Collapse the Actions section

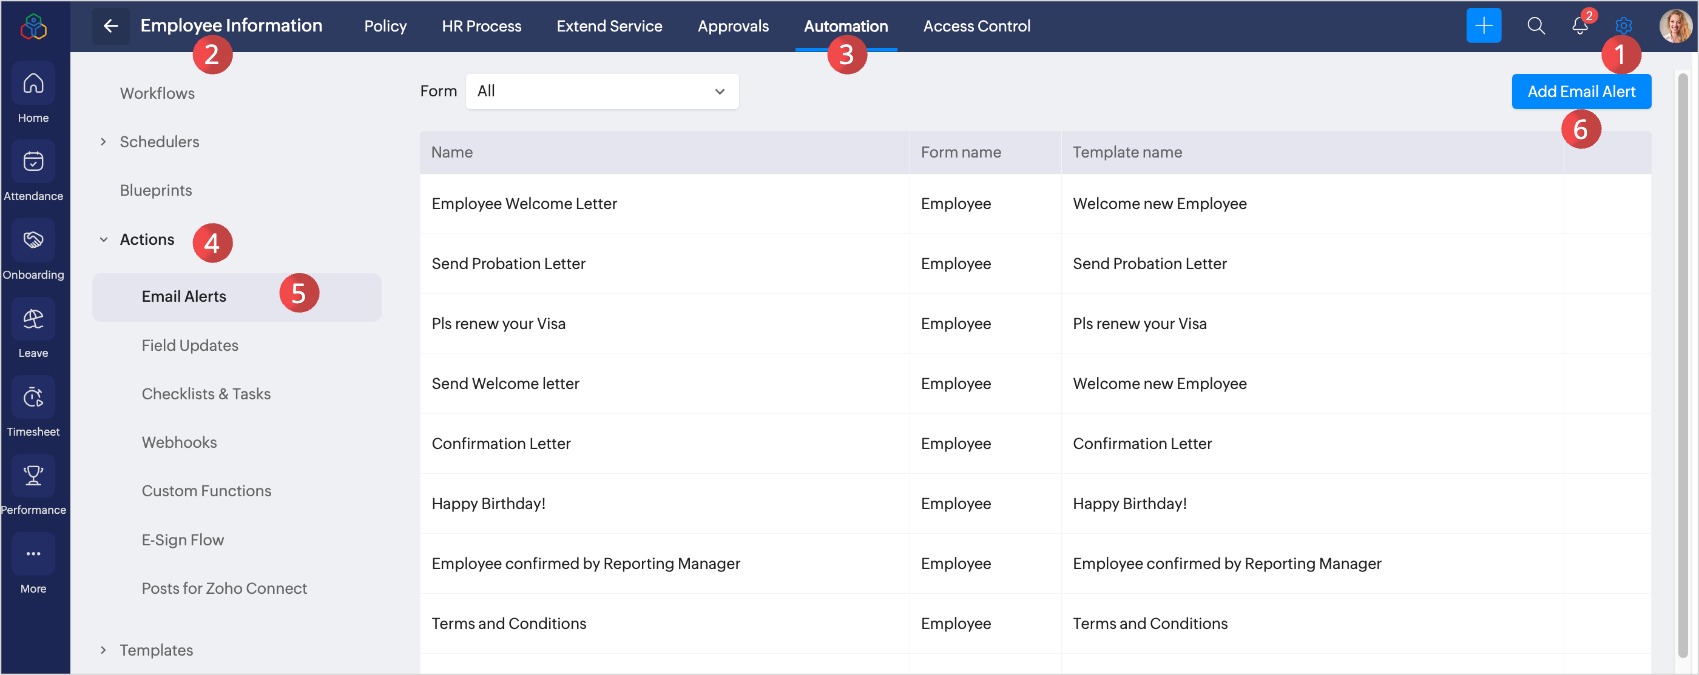coord(103,240)
